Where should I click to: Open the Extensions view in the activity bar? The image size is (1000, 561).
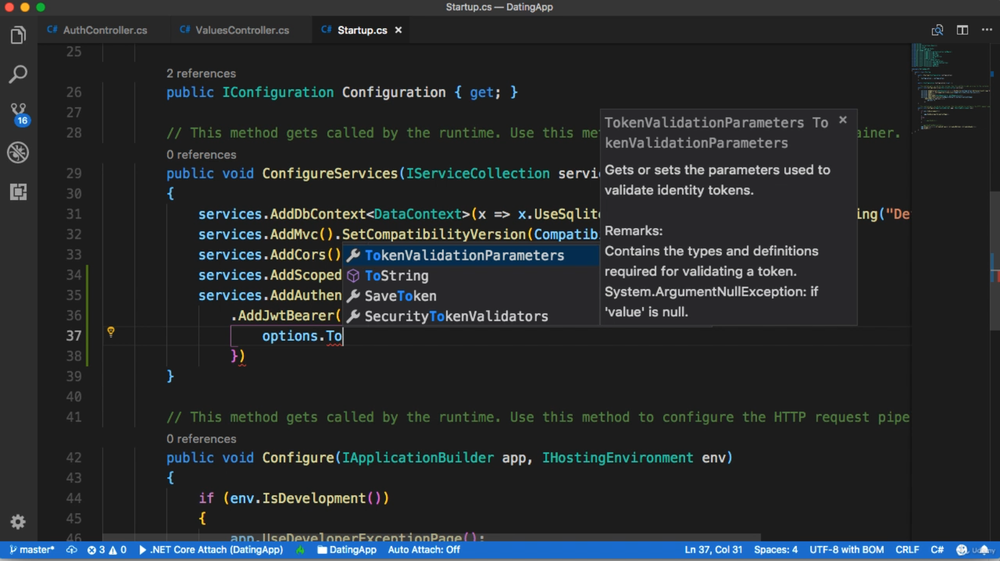coord(18,192)
